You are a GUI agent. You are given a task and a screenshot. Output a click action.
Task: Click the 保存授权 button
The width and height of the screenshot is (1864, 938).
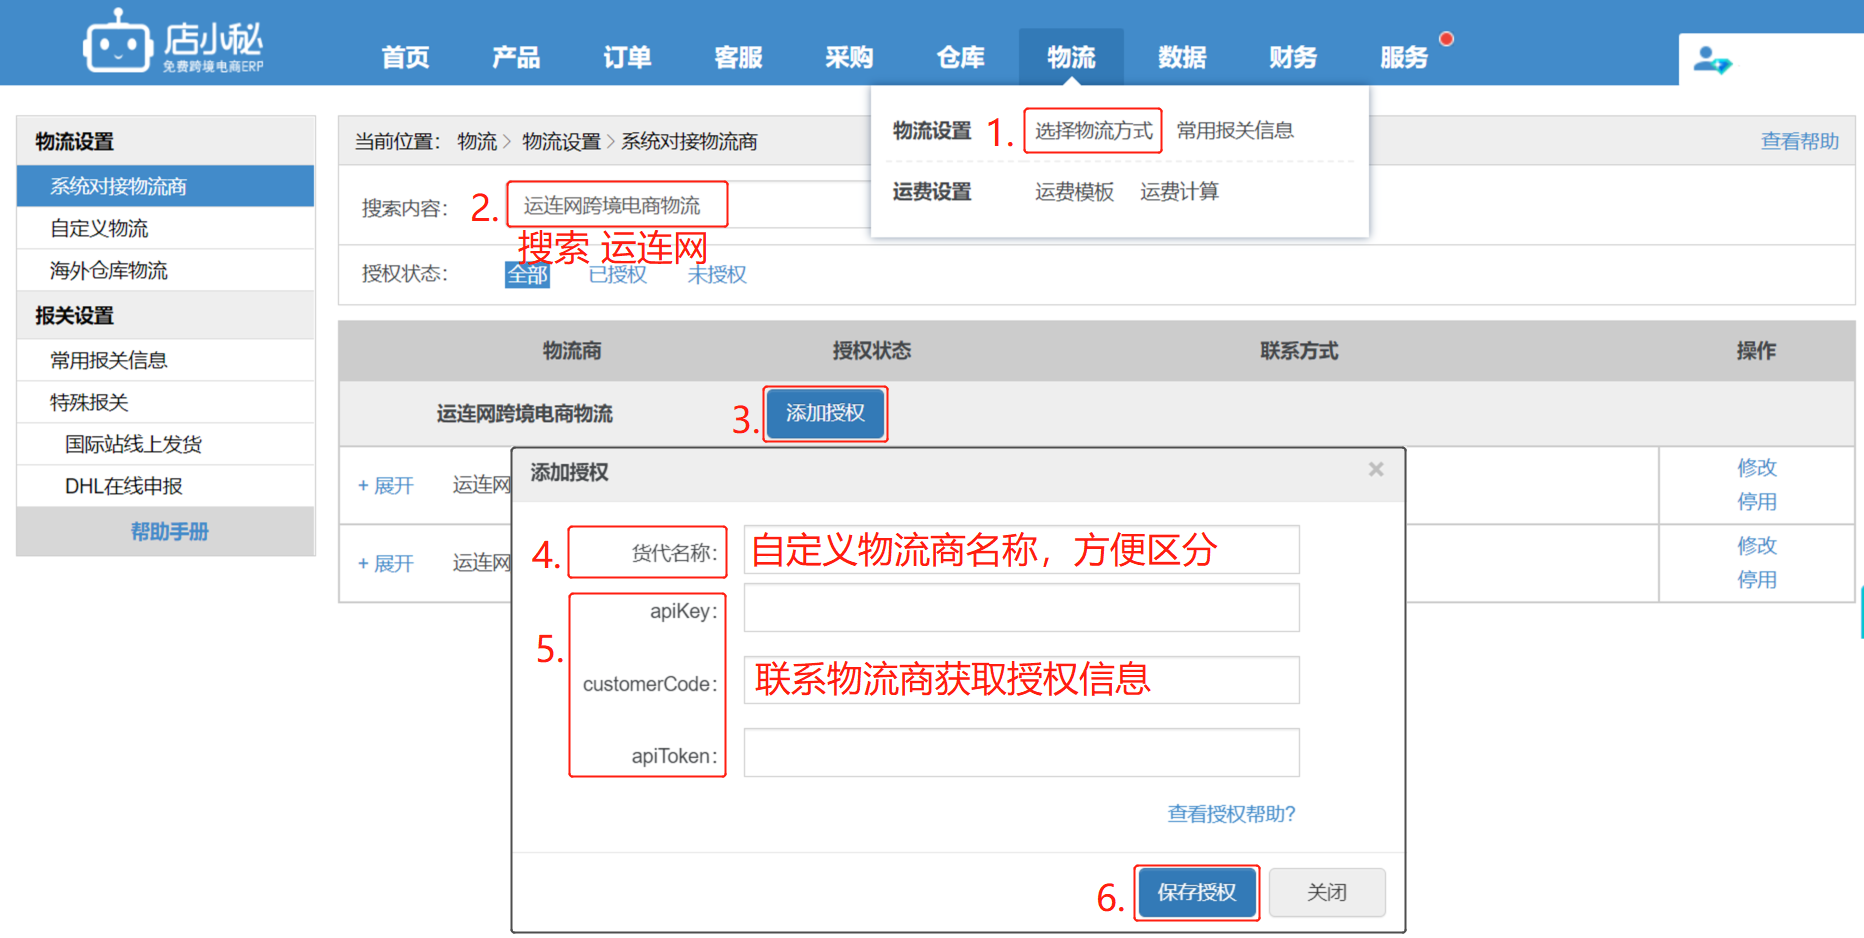1197,892
